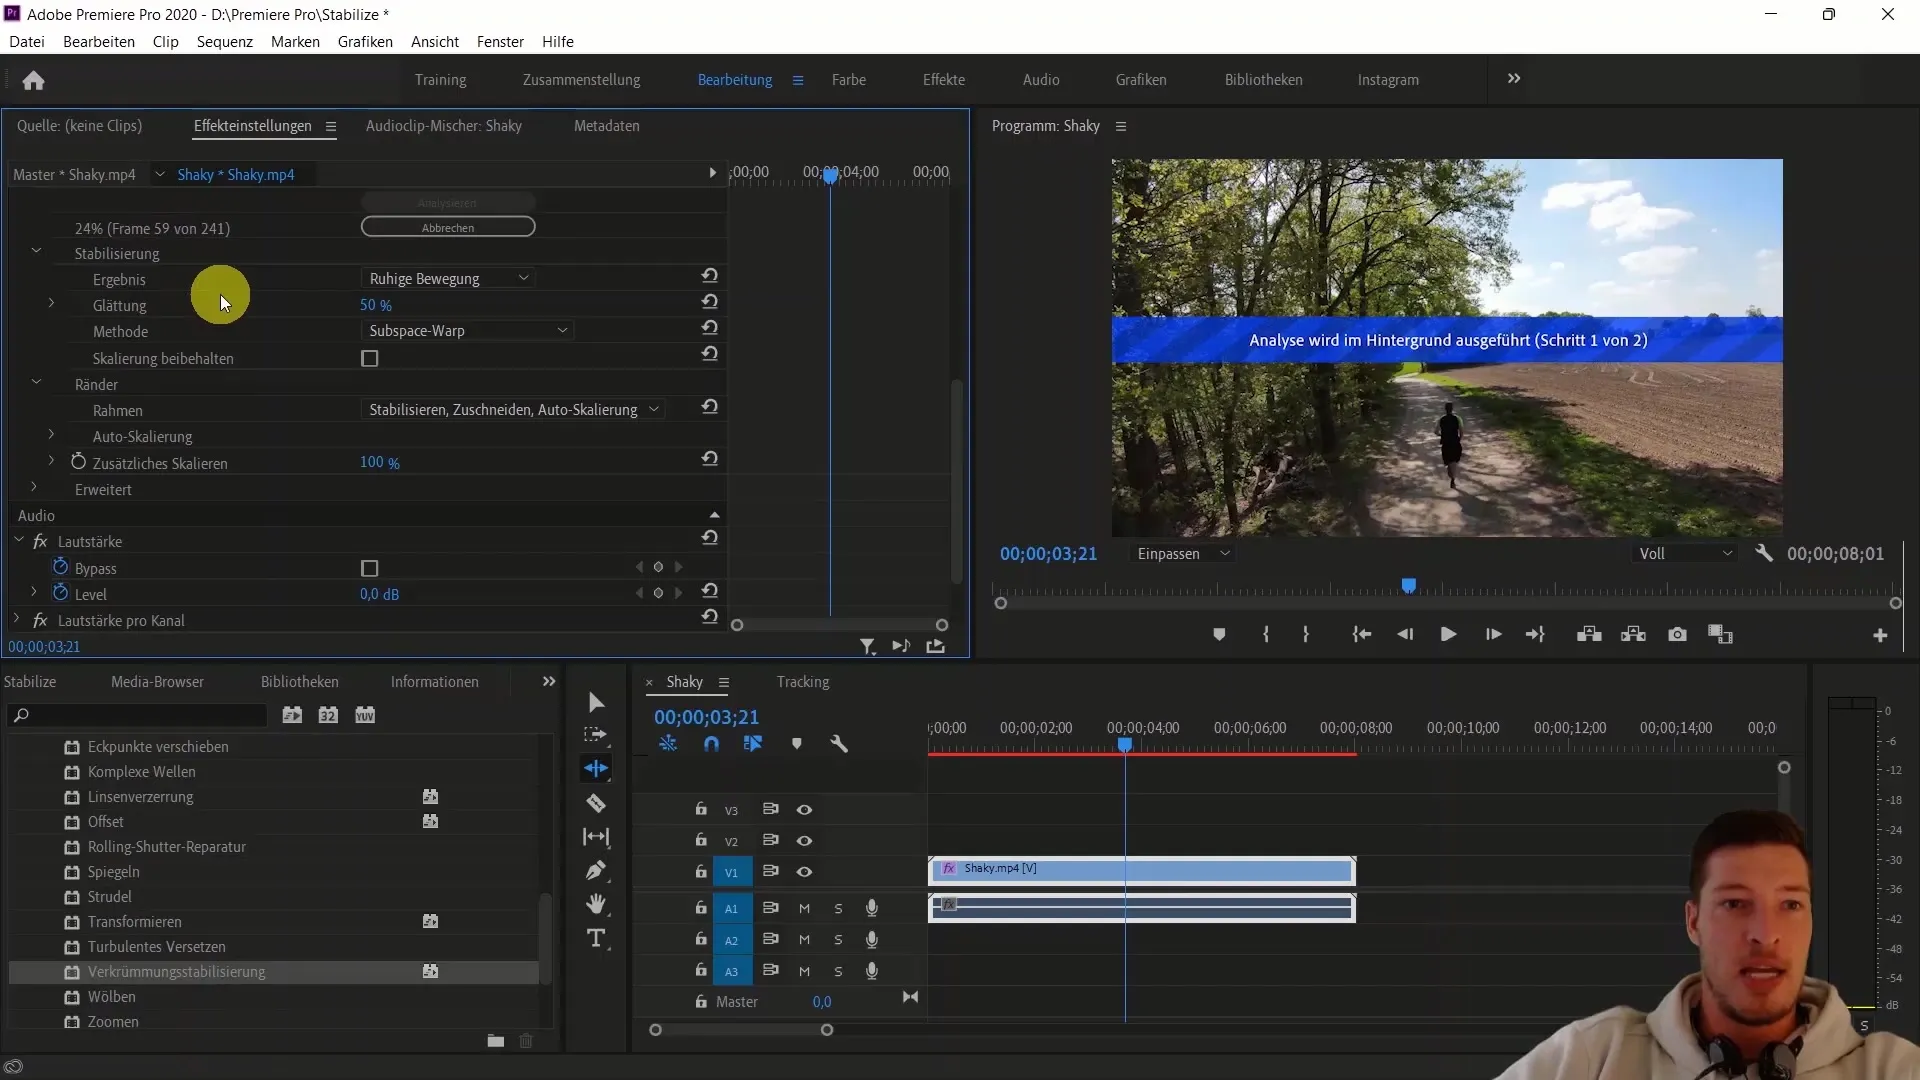Screen dimensions: 1920x1080
Task: Reset the Ergebnis parameter
Action: (710, 276)
